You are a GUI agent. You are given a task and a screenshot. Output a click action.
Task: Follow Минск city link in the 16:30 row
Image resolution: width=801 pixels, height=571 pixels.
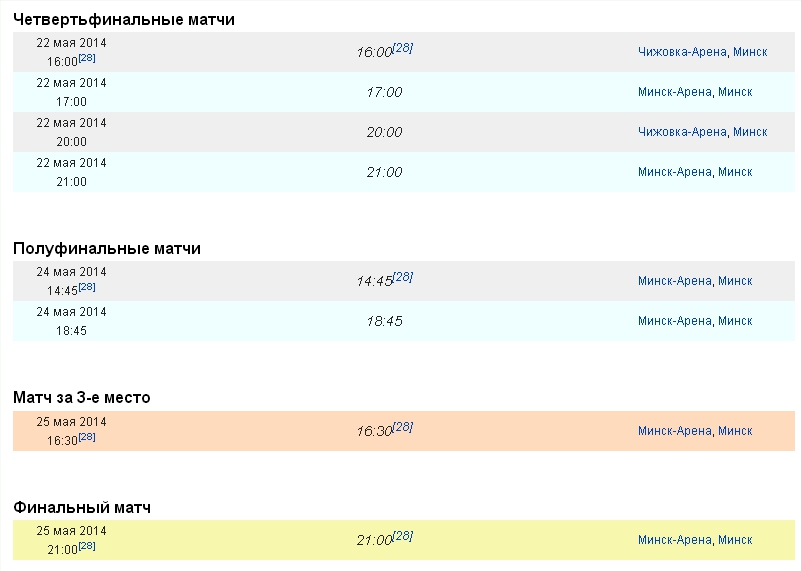click(735, 431)
